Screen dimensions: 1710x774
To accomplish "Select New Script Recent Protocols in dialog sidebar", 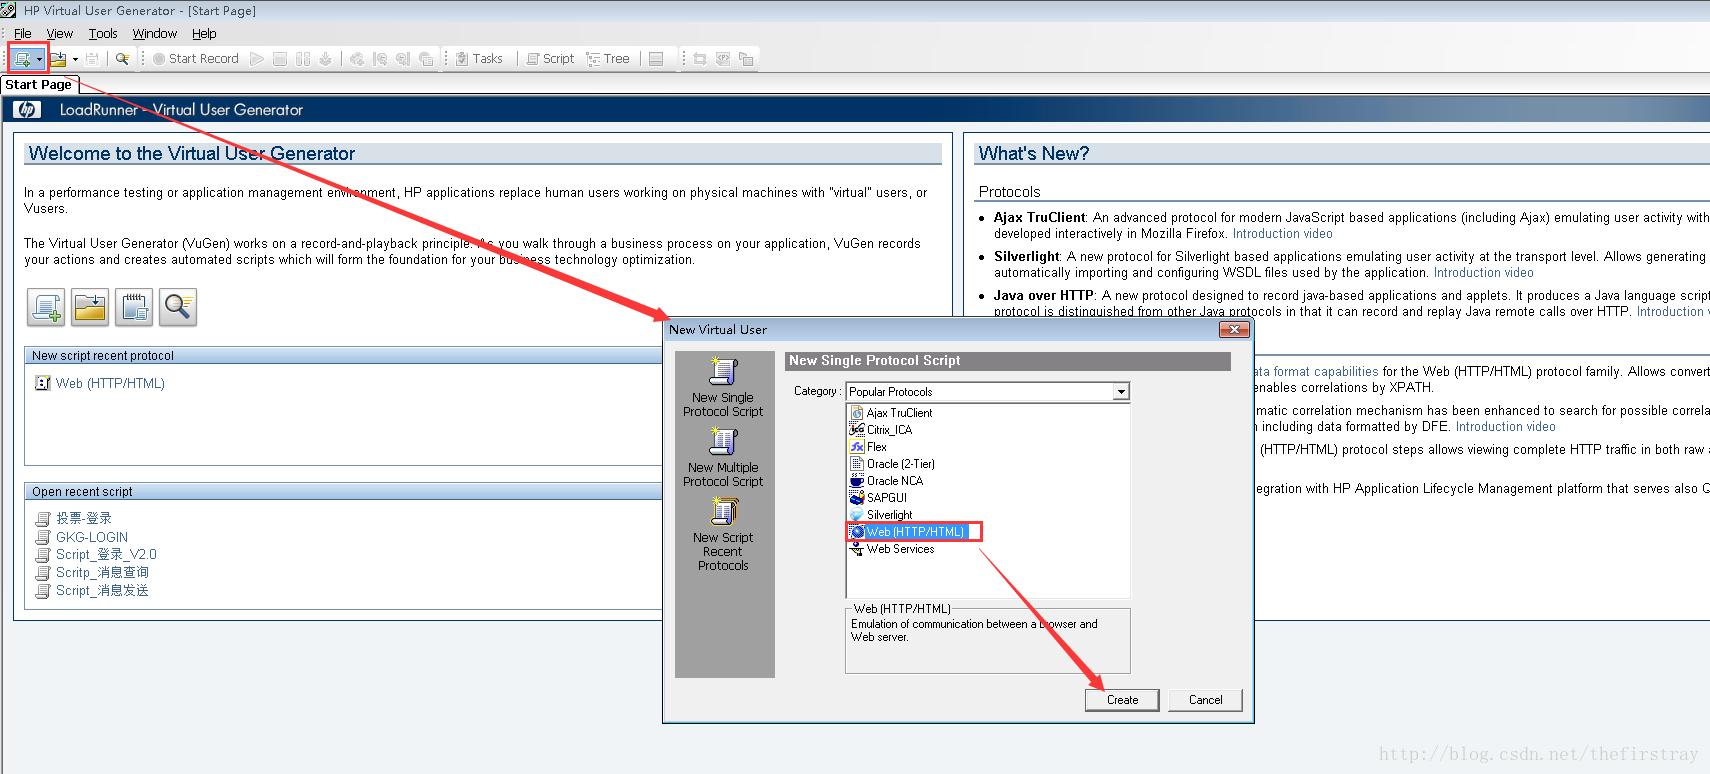I will click(723, 535).
